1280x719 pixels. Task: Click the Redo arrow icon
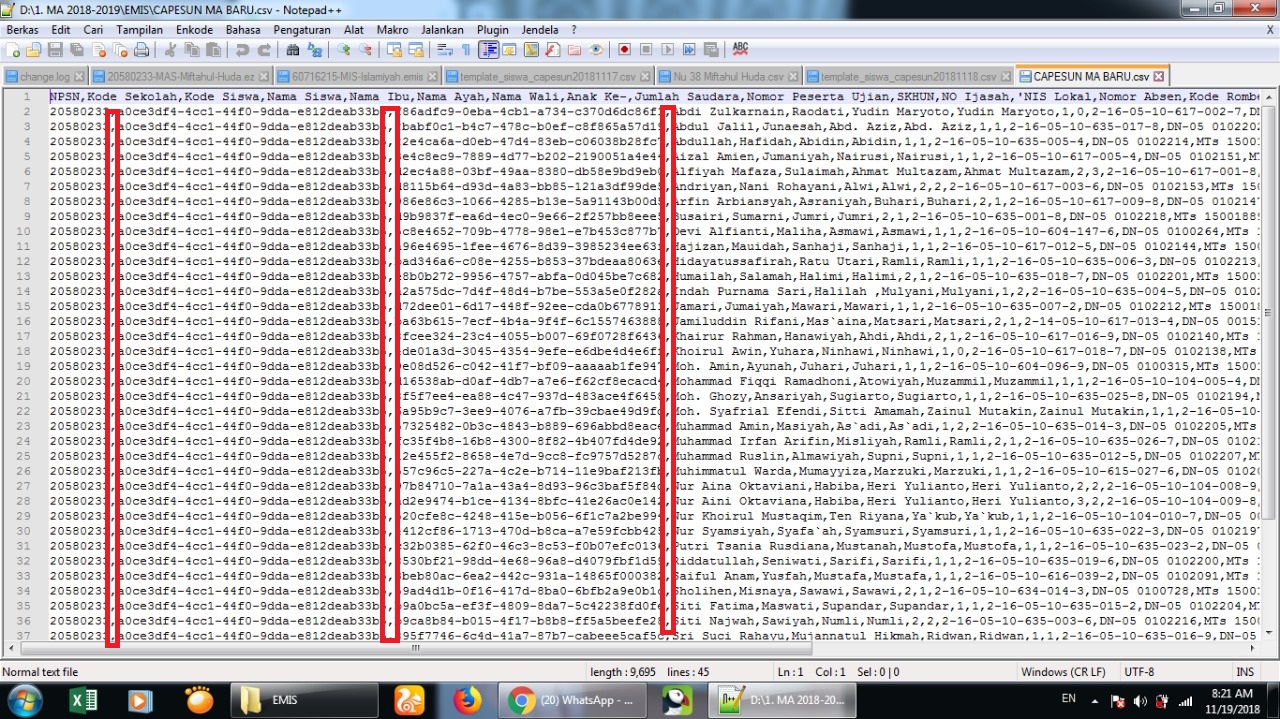(264, 50)
